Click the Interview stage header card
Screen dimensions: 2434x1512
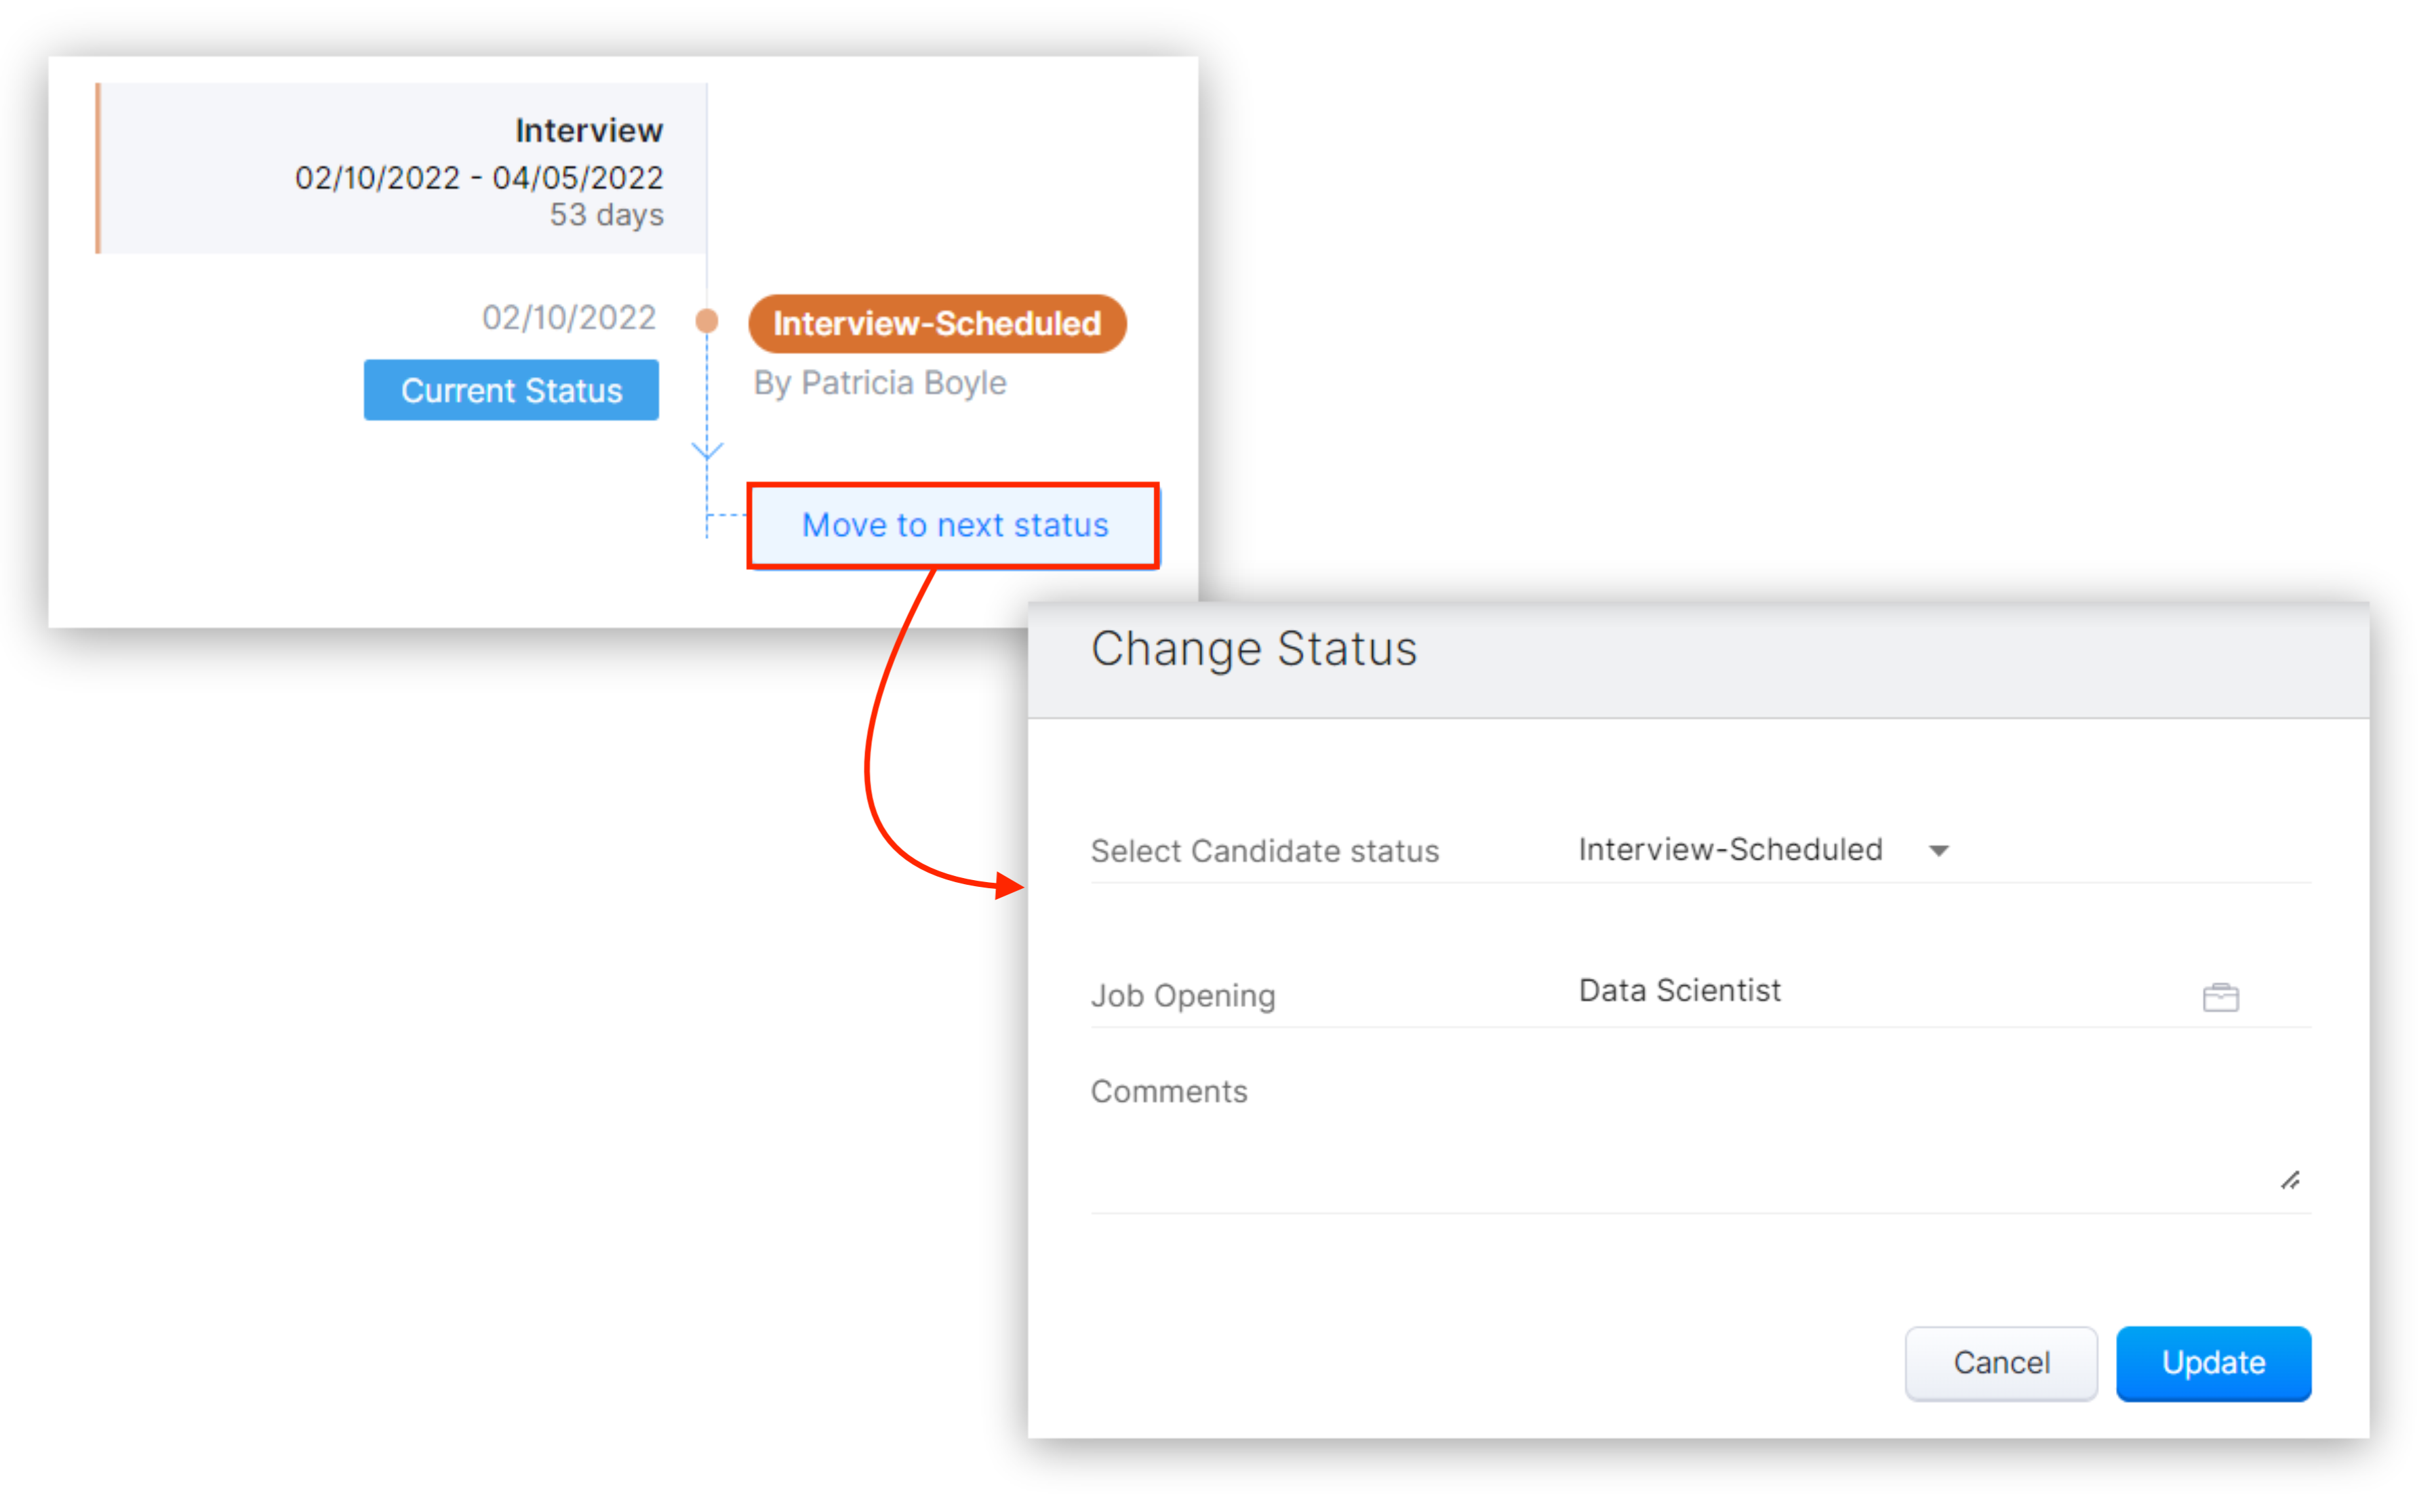403,168
